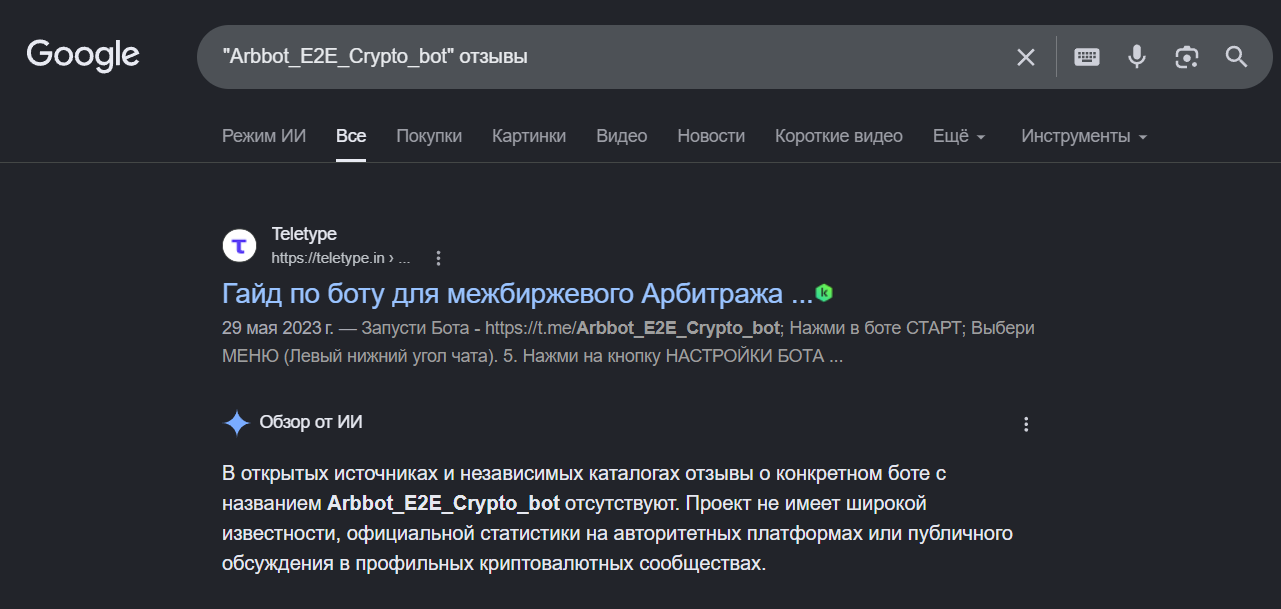
Task: Open three-dot menu of Обзор от ИИ
Action: click(1026, 424)
